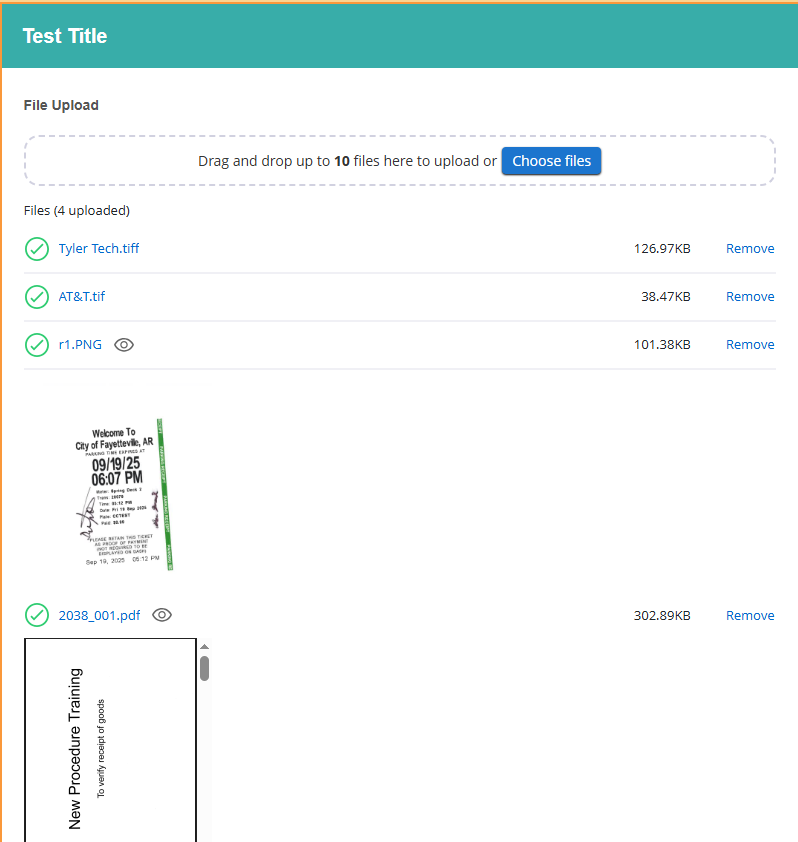Click the New Procedure Training PDF page
This screenshot has height=842, width=798.
click(x=110, y=745)
